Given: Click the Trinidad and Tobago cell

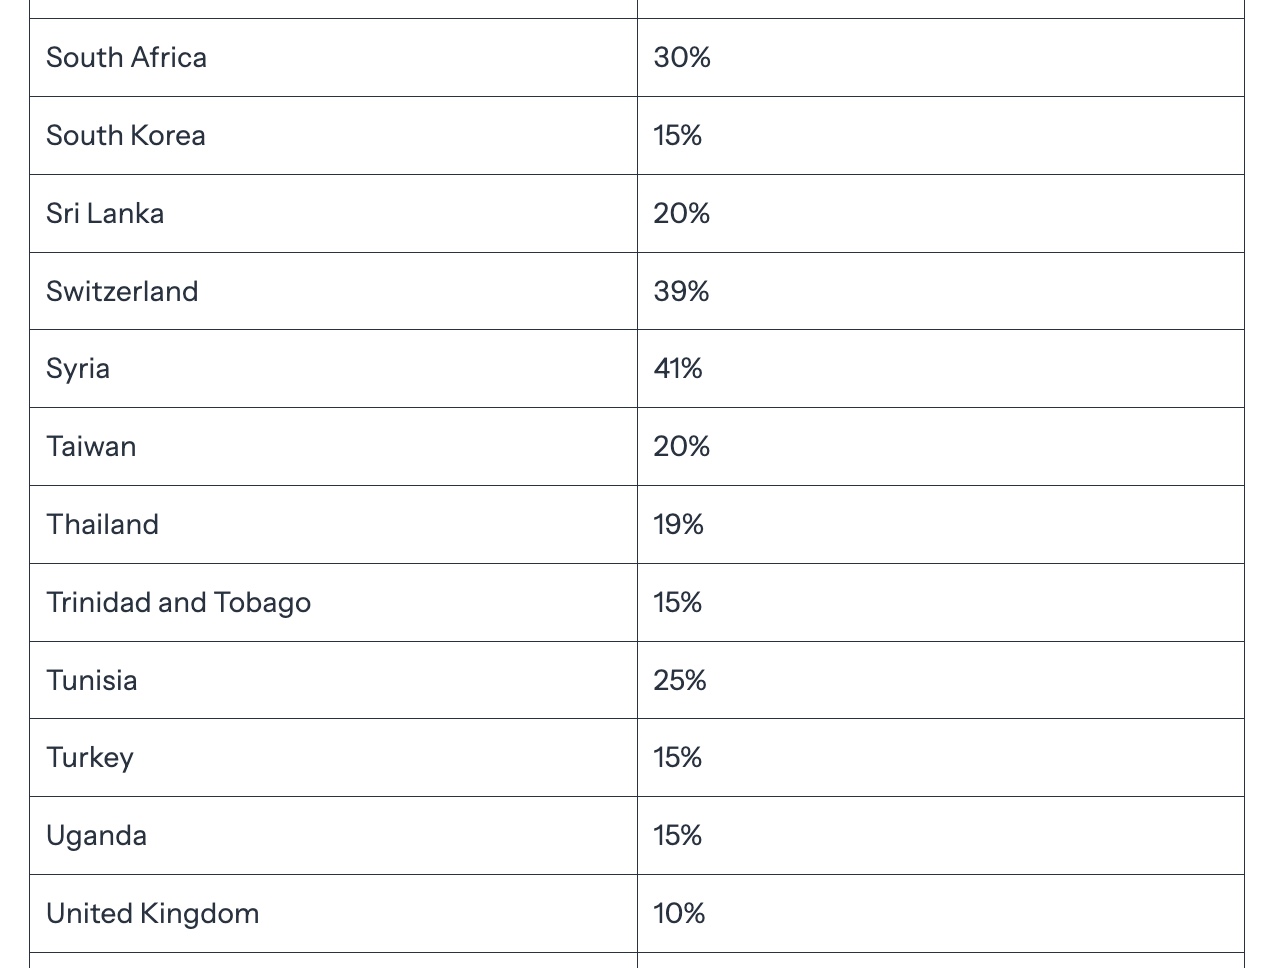Looking at the screenshot, I should (333, 603).
